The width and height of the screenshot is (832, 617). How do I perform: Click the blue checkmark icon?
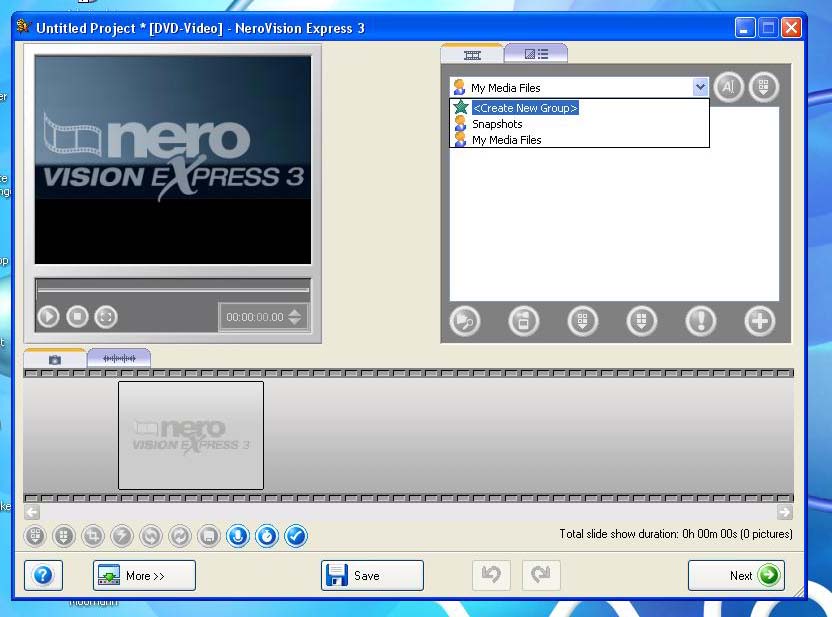tap(296, 536)
